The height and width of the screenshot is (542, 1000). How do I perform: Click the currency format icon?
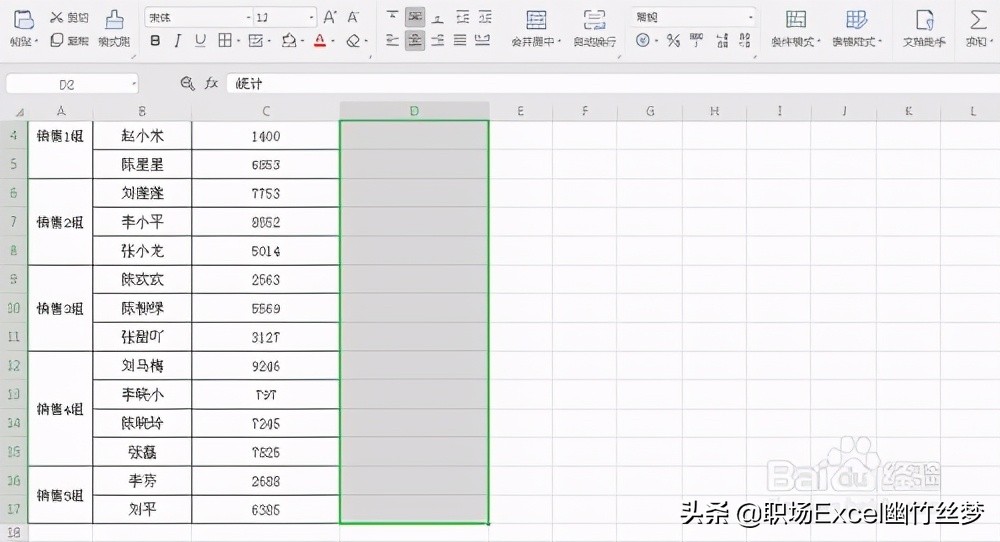[x=643, y=41]
